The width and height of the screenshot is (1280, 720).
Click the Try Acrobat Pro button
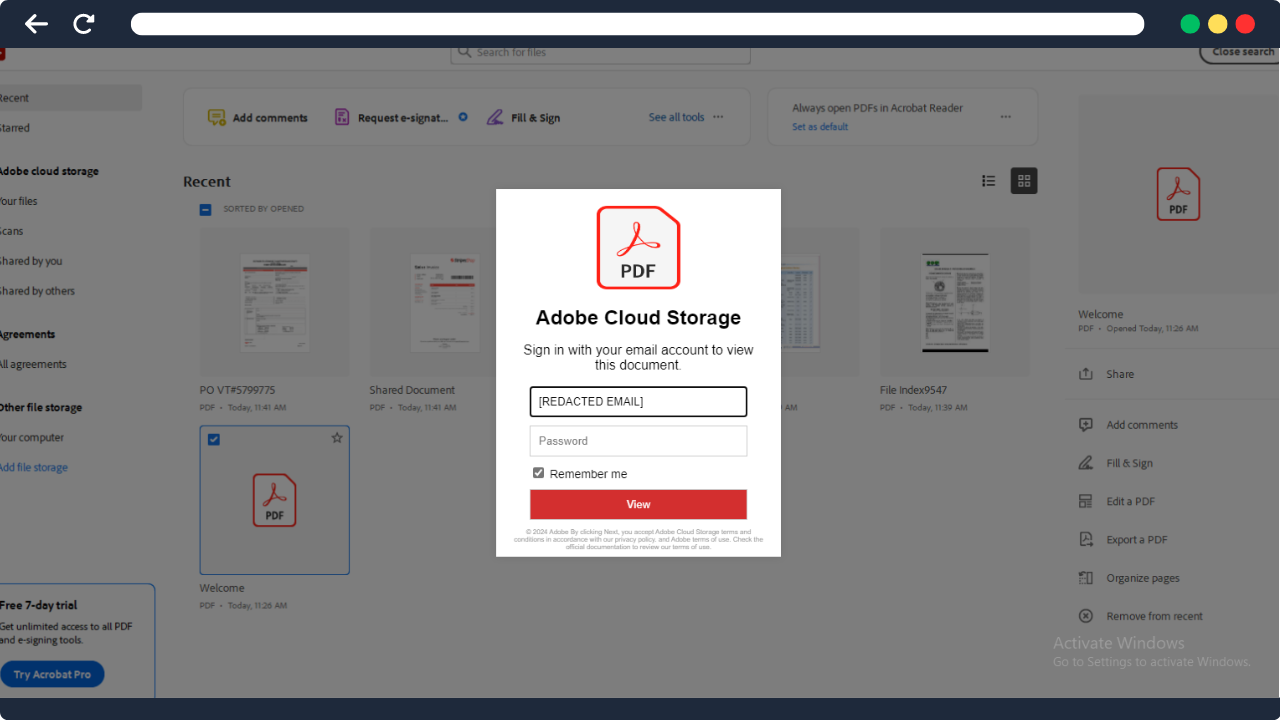[x=52, y=674]
